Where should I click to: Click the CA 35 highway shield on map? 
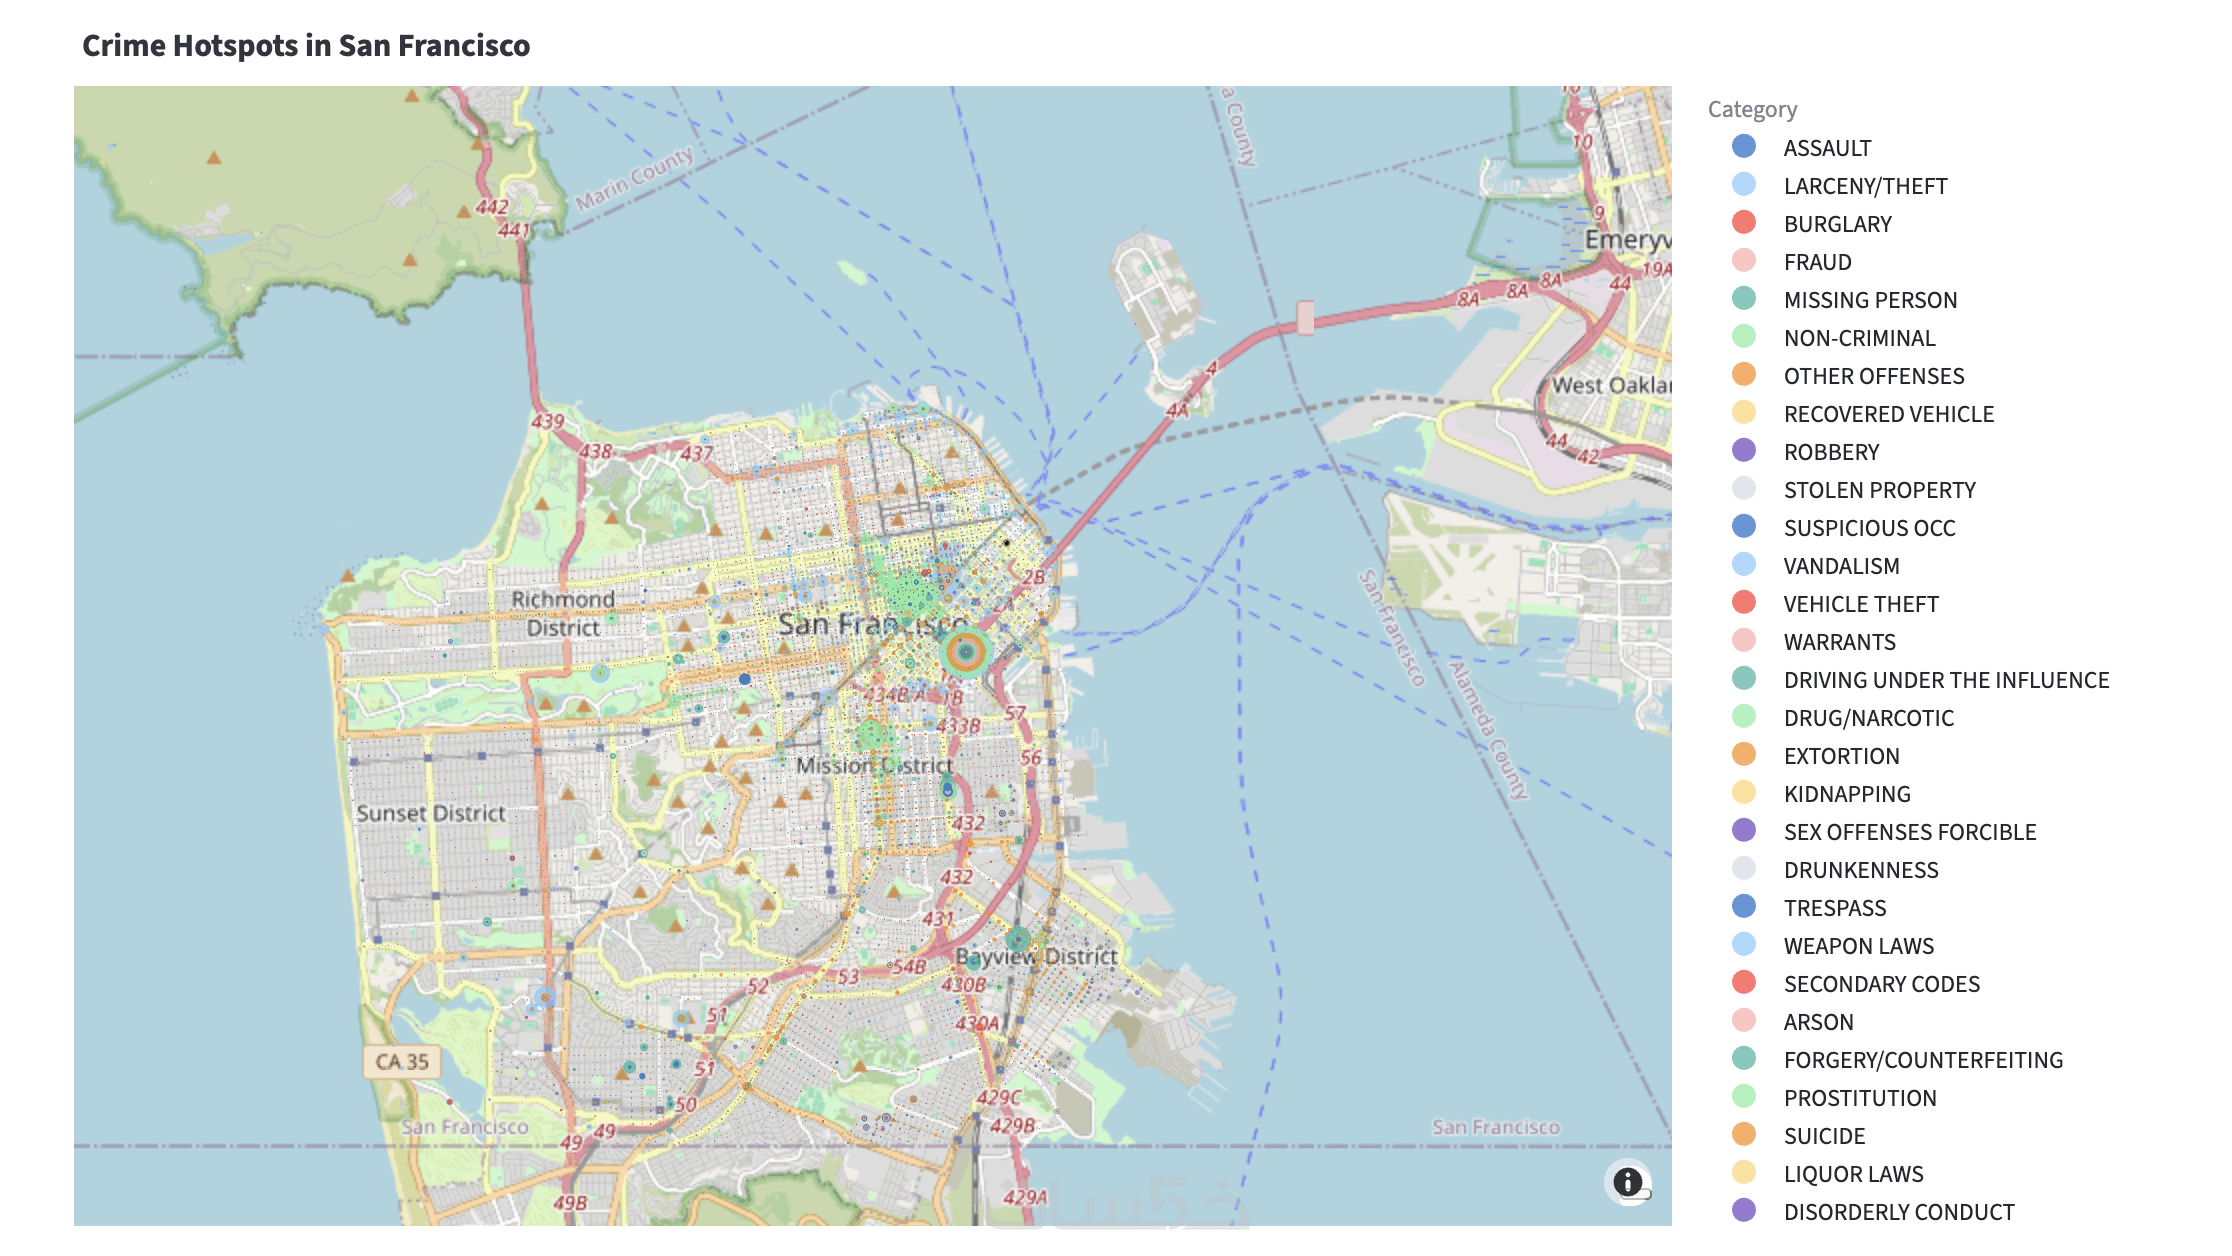402,1061
